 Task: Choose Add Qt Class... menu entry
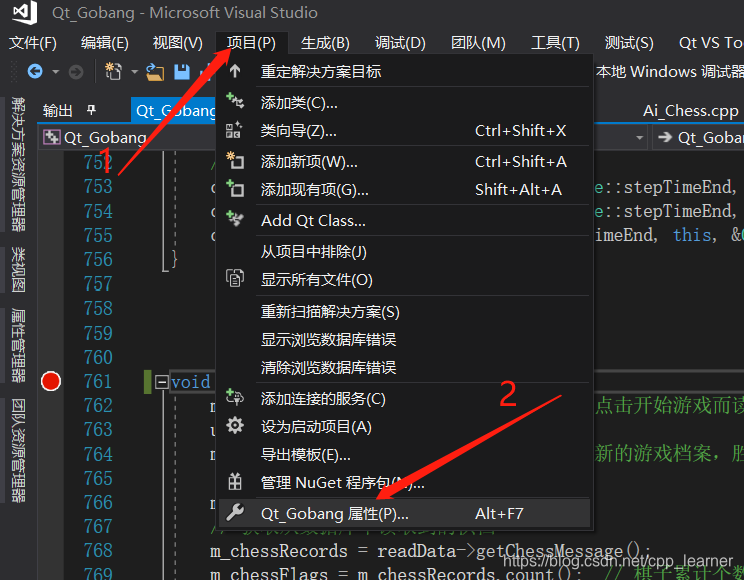pos(403,221)
